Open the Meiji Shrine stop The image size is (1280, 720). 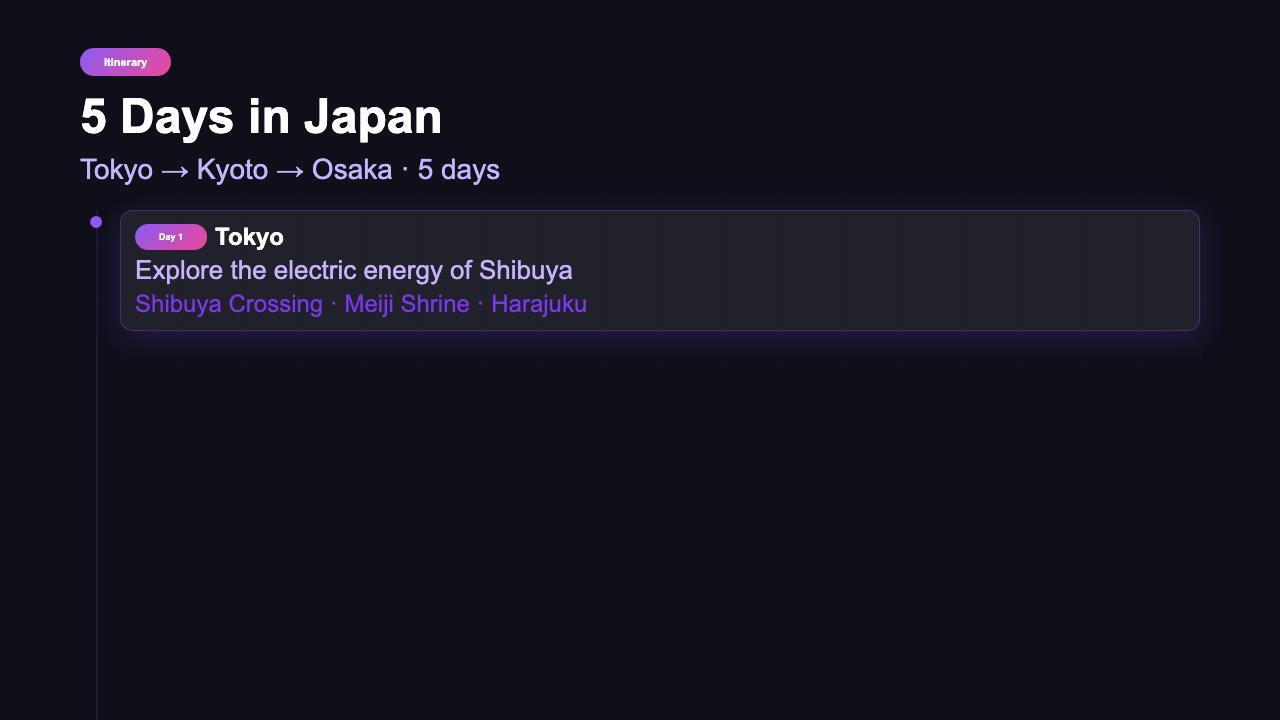click(407, 304)
